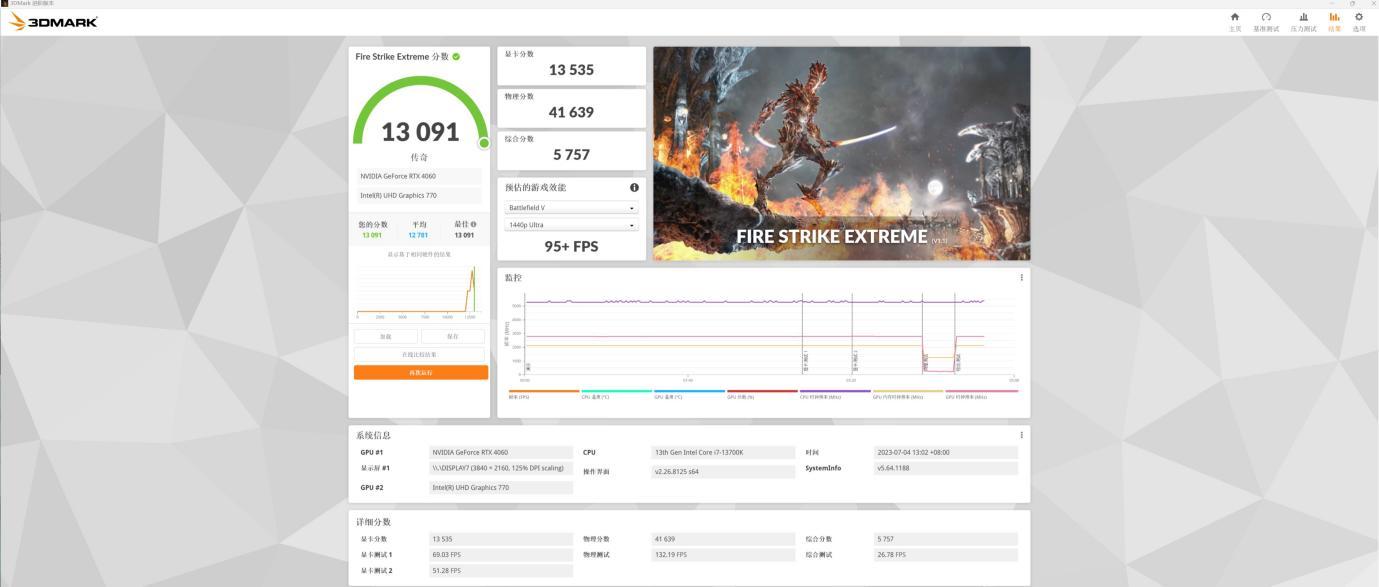
Task: Click the score distribution mini chart
Action: click(420, 291)
